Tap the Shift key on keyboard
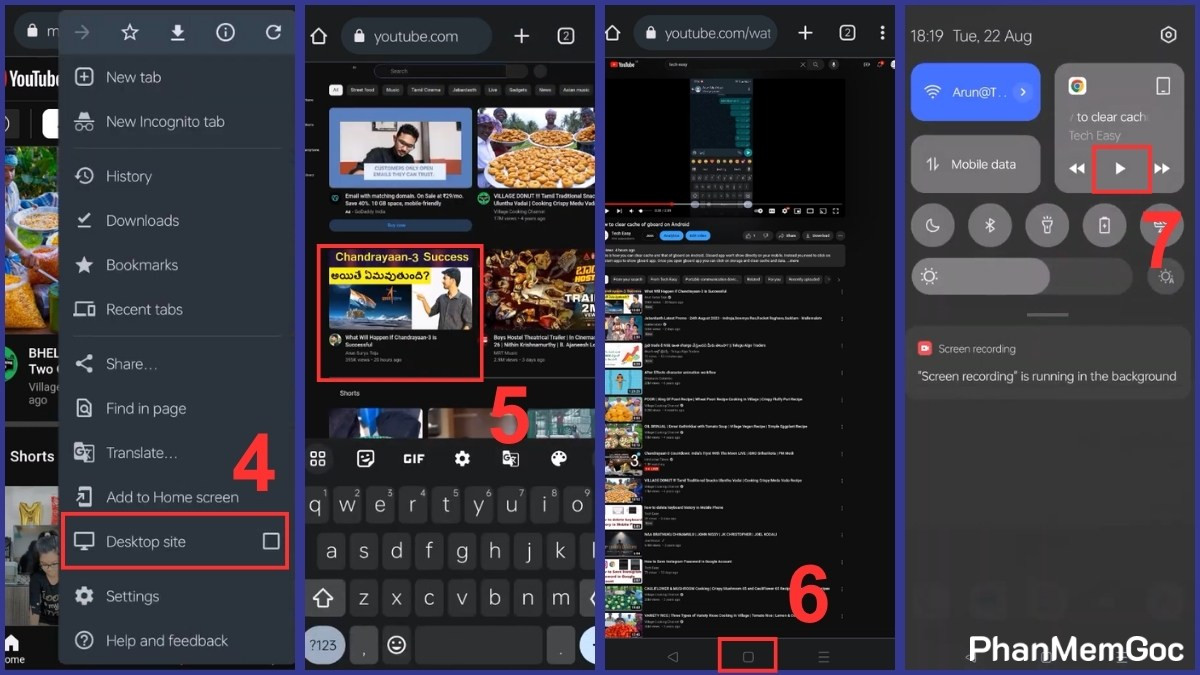 point(323,598)
